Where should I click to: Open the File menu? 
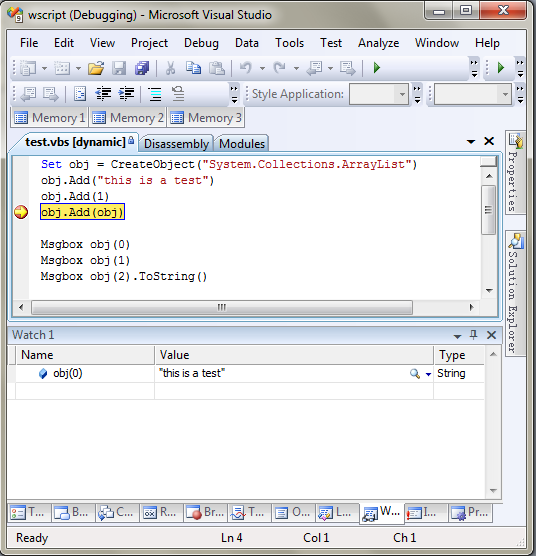point(29,43)
